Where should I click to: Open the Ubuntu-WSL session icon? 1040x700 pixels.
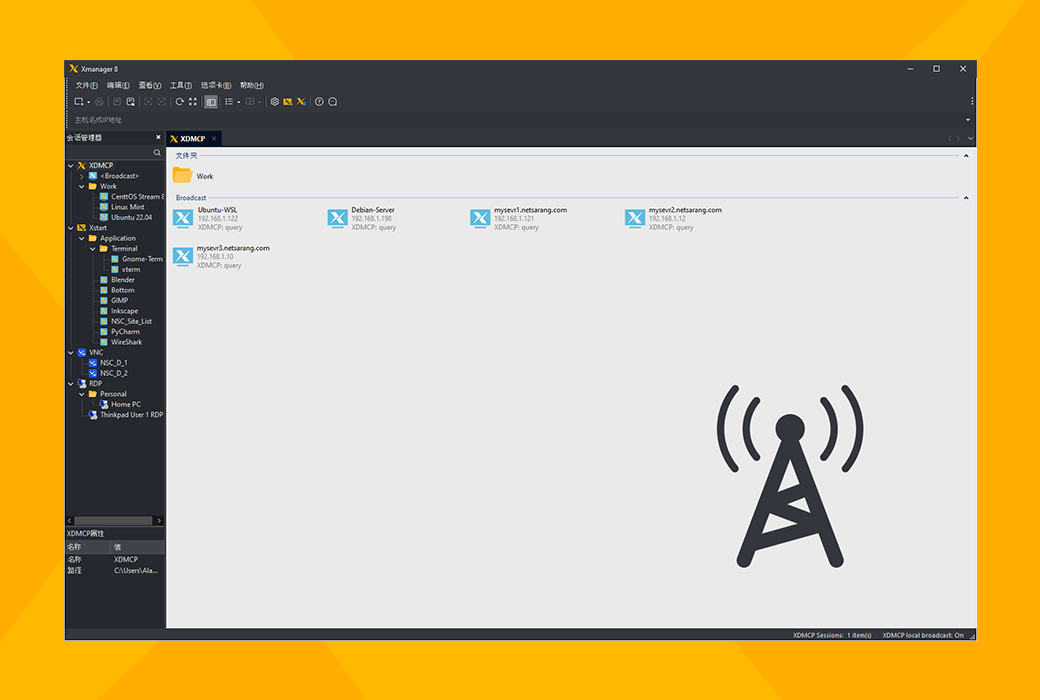coord(183,218)
